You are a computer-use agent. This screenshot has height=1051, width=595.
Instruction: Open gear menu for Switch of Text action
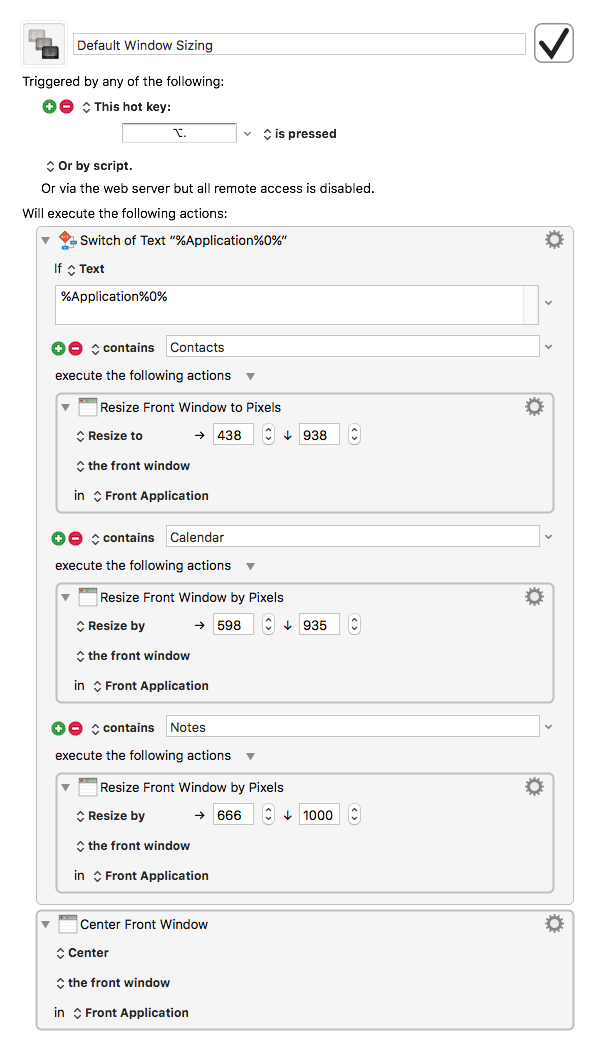pyautogui.click(x=554, y=240)
